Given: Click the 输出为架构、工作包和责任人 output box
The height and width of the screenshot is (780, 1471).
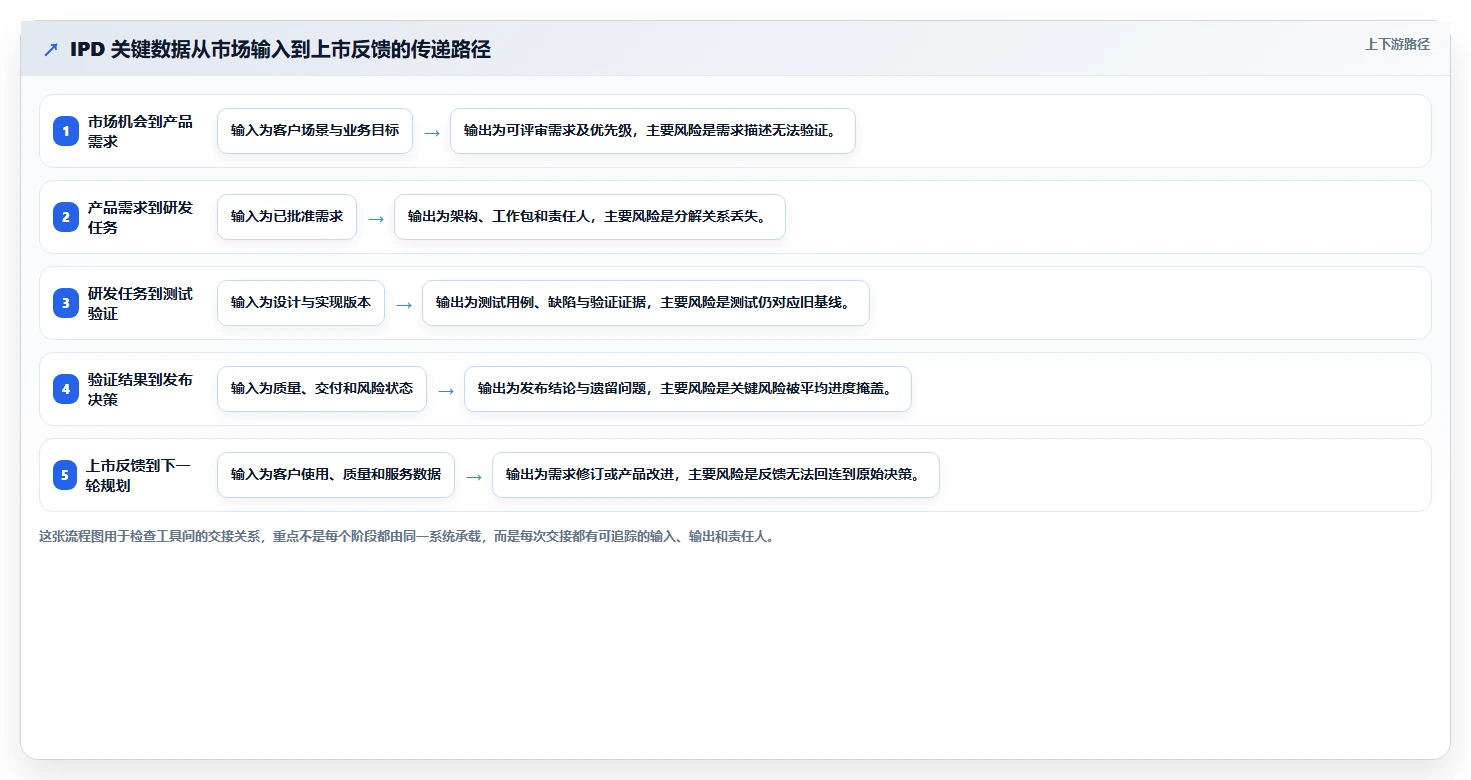Looking at the screenshot, I should point(590,217).
